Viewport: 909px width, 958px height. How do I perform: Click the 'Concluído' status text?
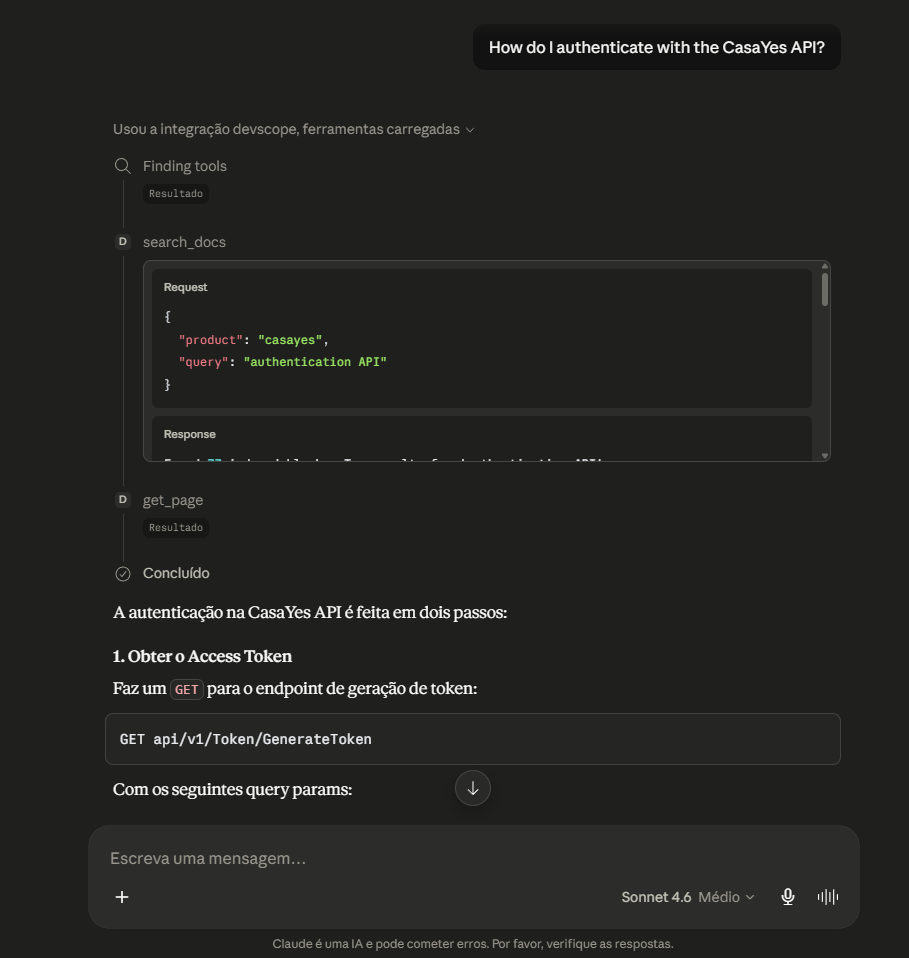coord(176,573)
